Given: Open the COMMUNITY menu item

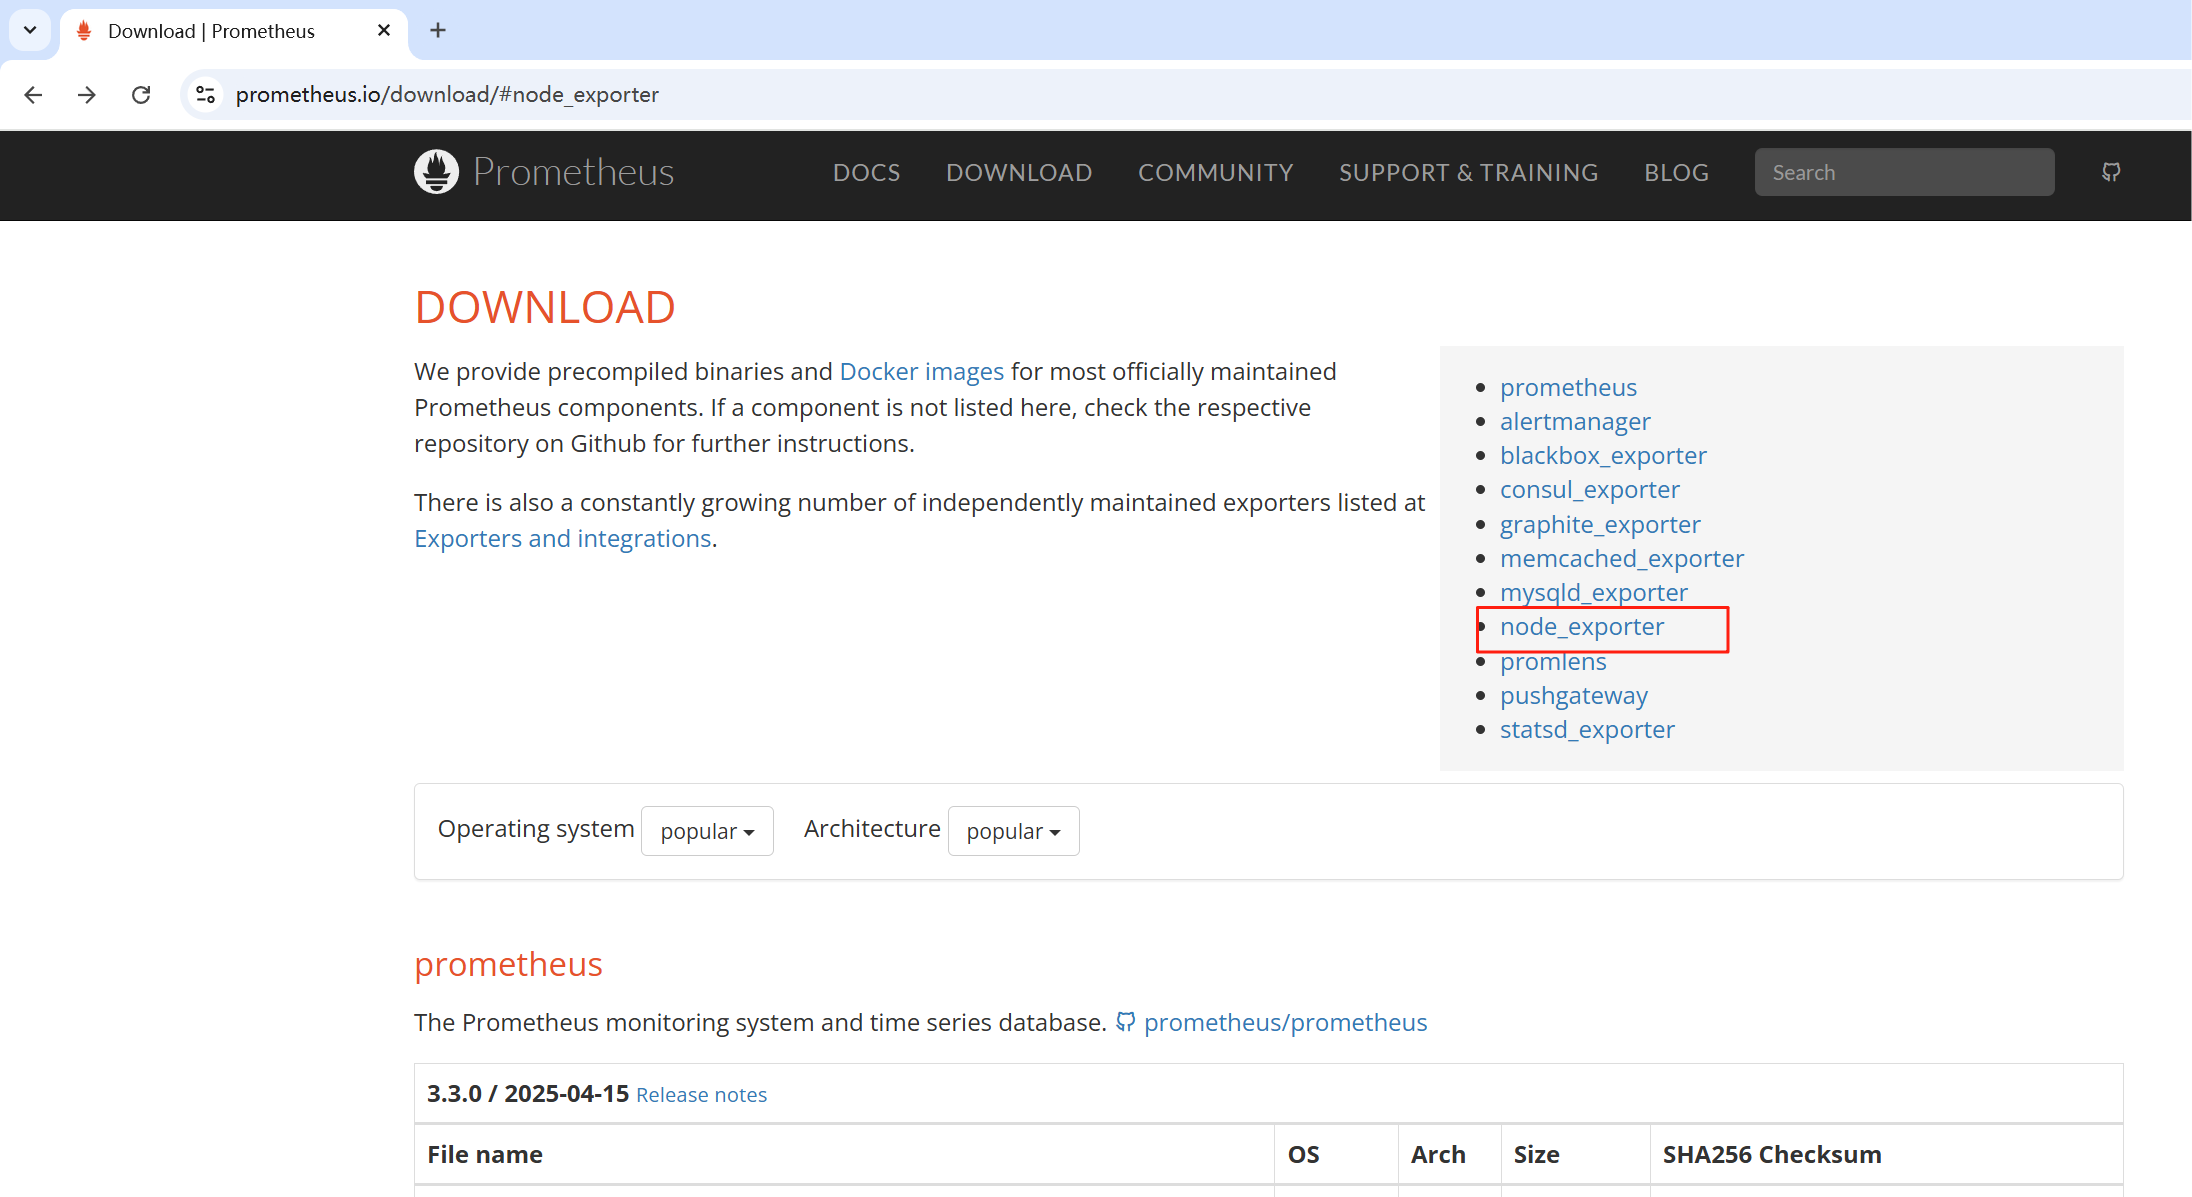Looking at the screenshot, I should pyautogui.click(x=1215, y=172).
